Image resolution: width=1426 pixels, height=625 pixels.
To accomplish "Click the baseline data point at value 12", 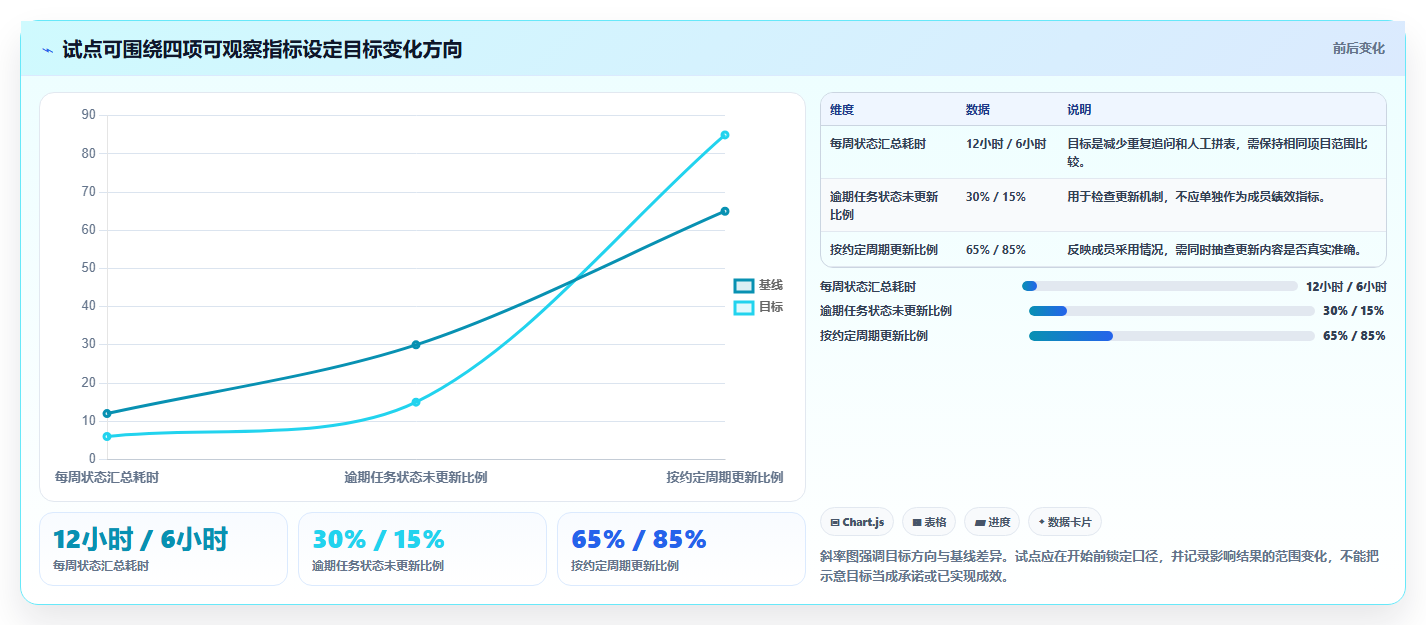I will point(107,413).
